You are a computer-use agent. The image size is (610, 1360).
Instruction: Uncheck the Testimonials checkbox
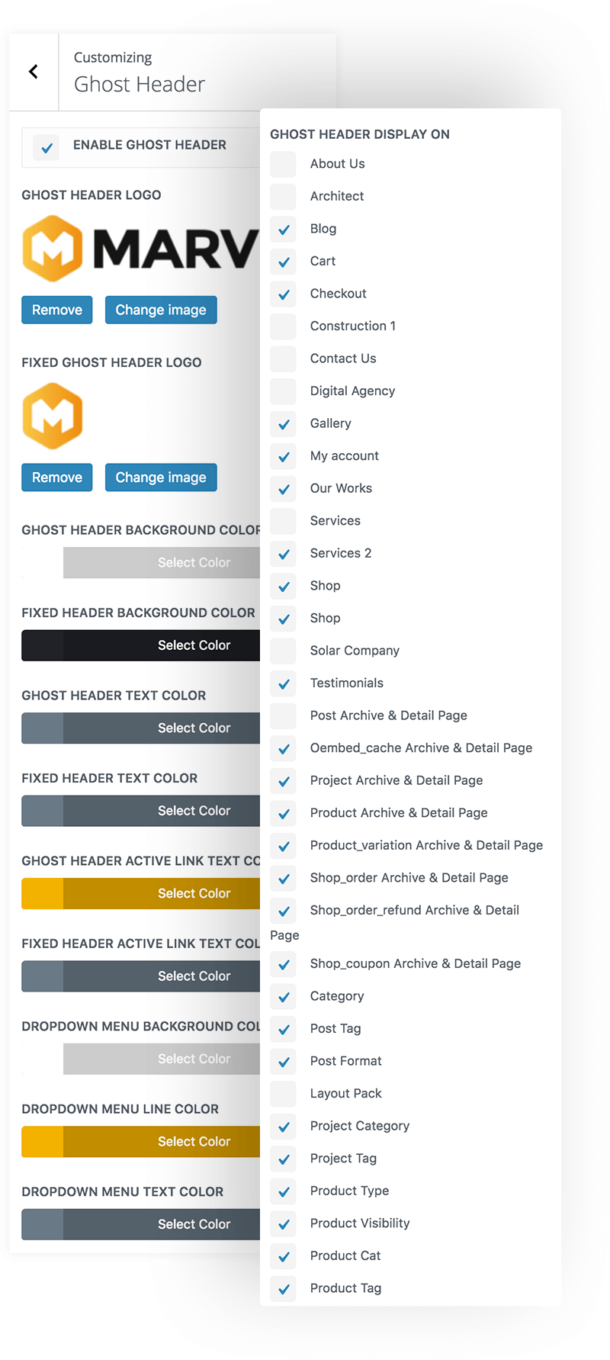[283, 684]
